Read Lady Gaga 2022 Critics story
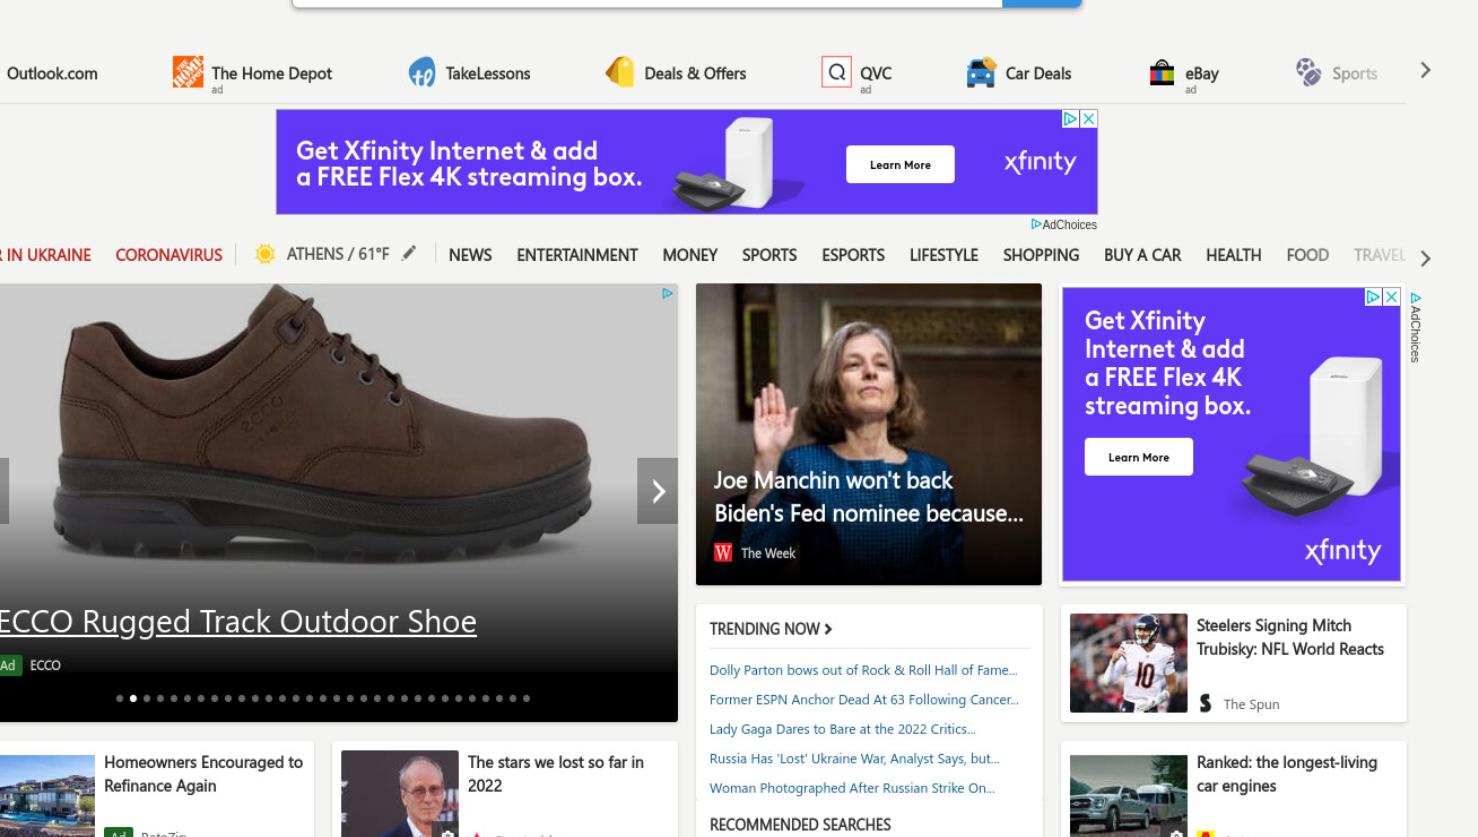This screenshot has width=1478, height=837. click(842, 729)
